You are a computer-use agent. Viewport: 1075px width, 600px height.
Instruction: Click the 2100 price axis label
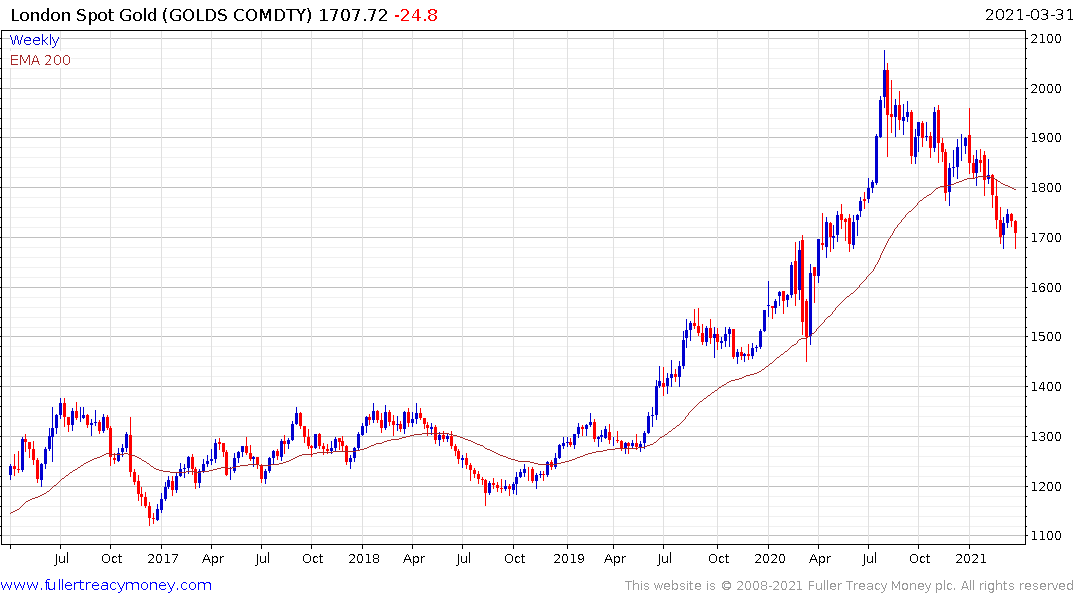(1046, 38)
